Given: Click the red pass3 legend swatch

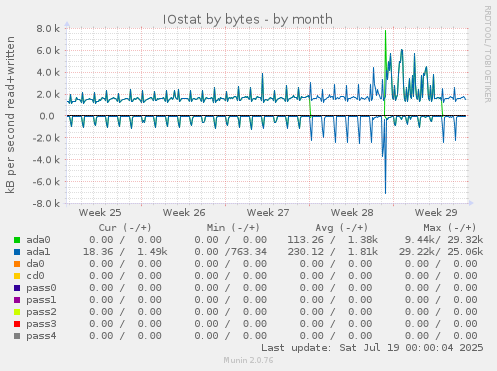Looking at the screenshot, I should 17,324.
